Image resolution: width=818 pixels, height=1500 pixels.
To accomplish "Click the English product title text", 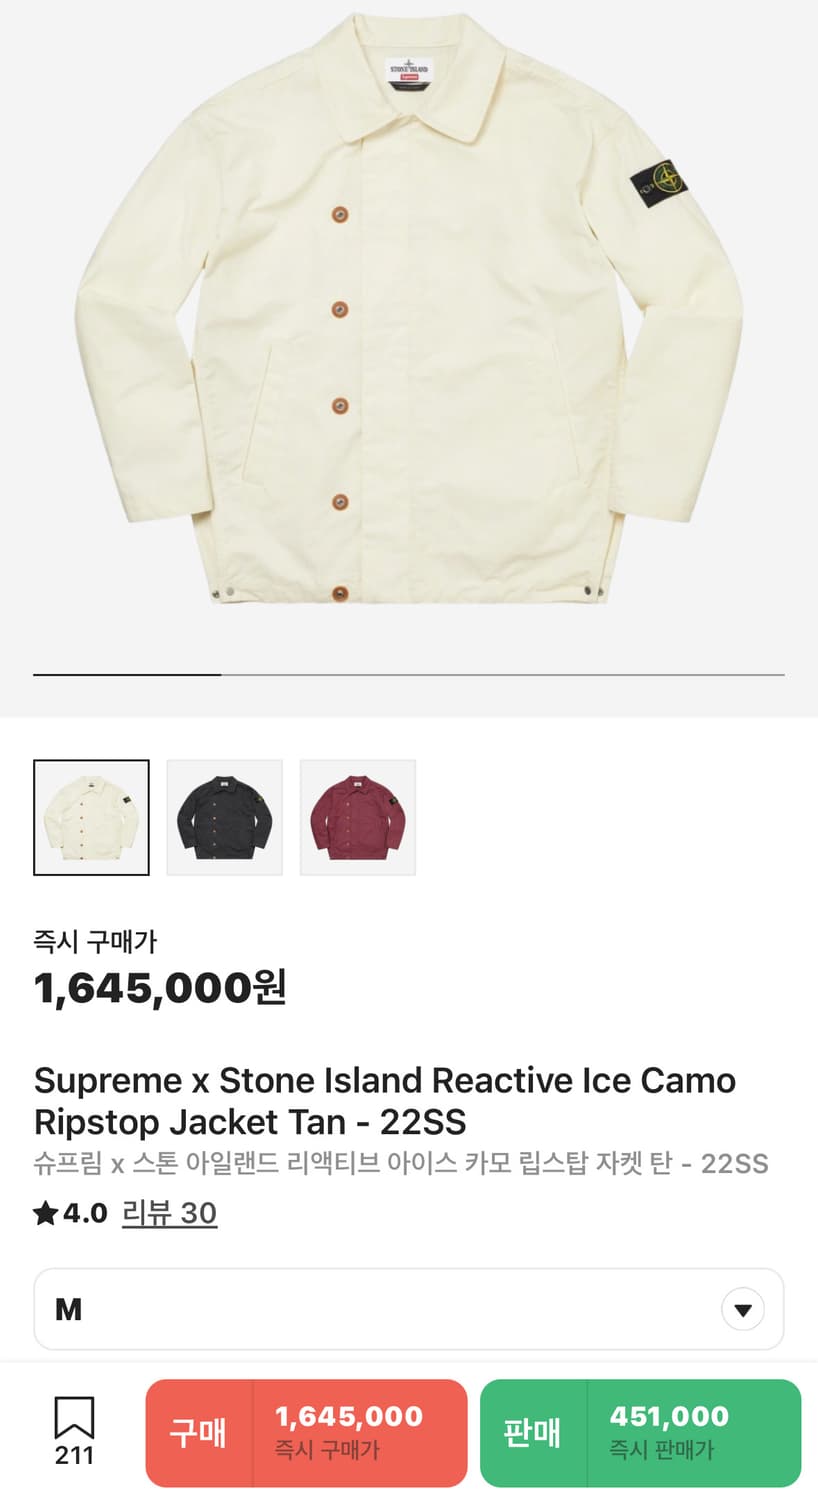I will (385, 1101).
